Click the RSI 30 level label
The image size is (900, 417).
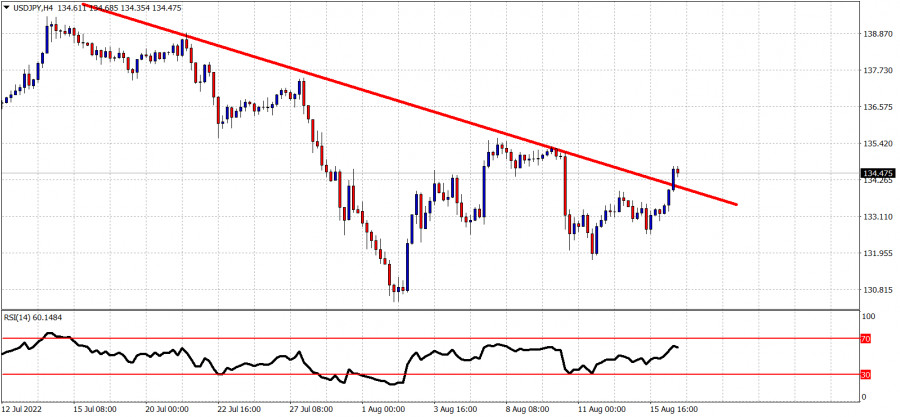(x=866, y=375)
